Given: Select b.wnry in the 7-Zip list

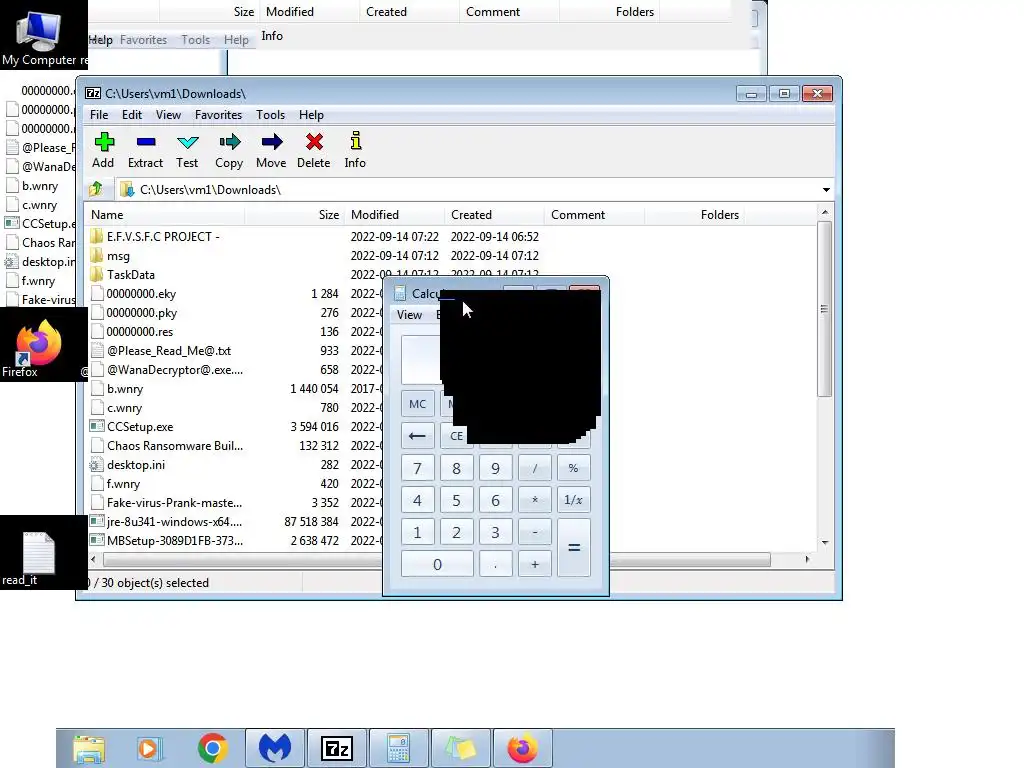Looking at the screenshot, I should tap(116, 389).
